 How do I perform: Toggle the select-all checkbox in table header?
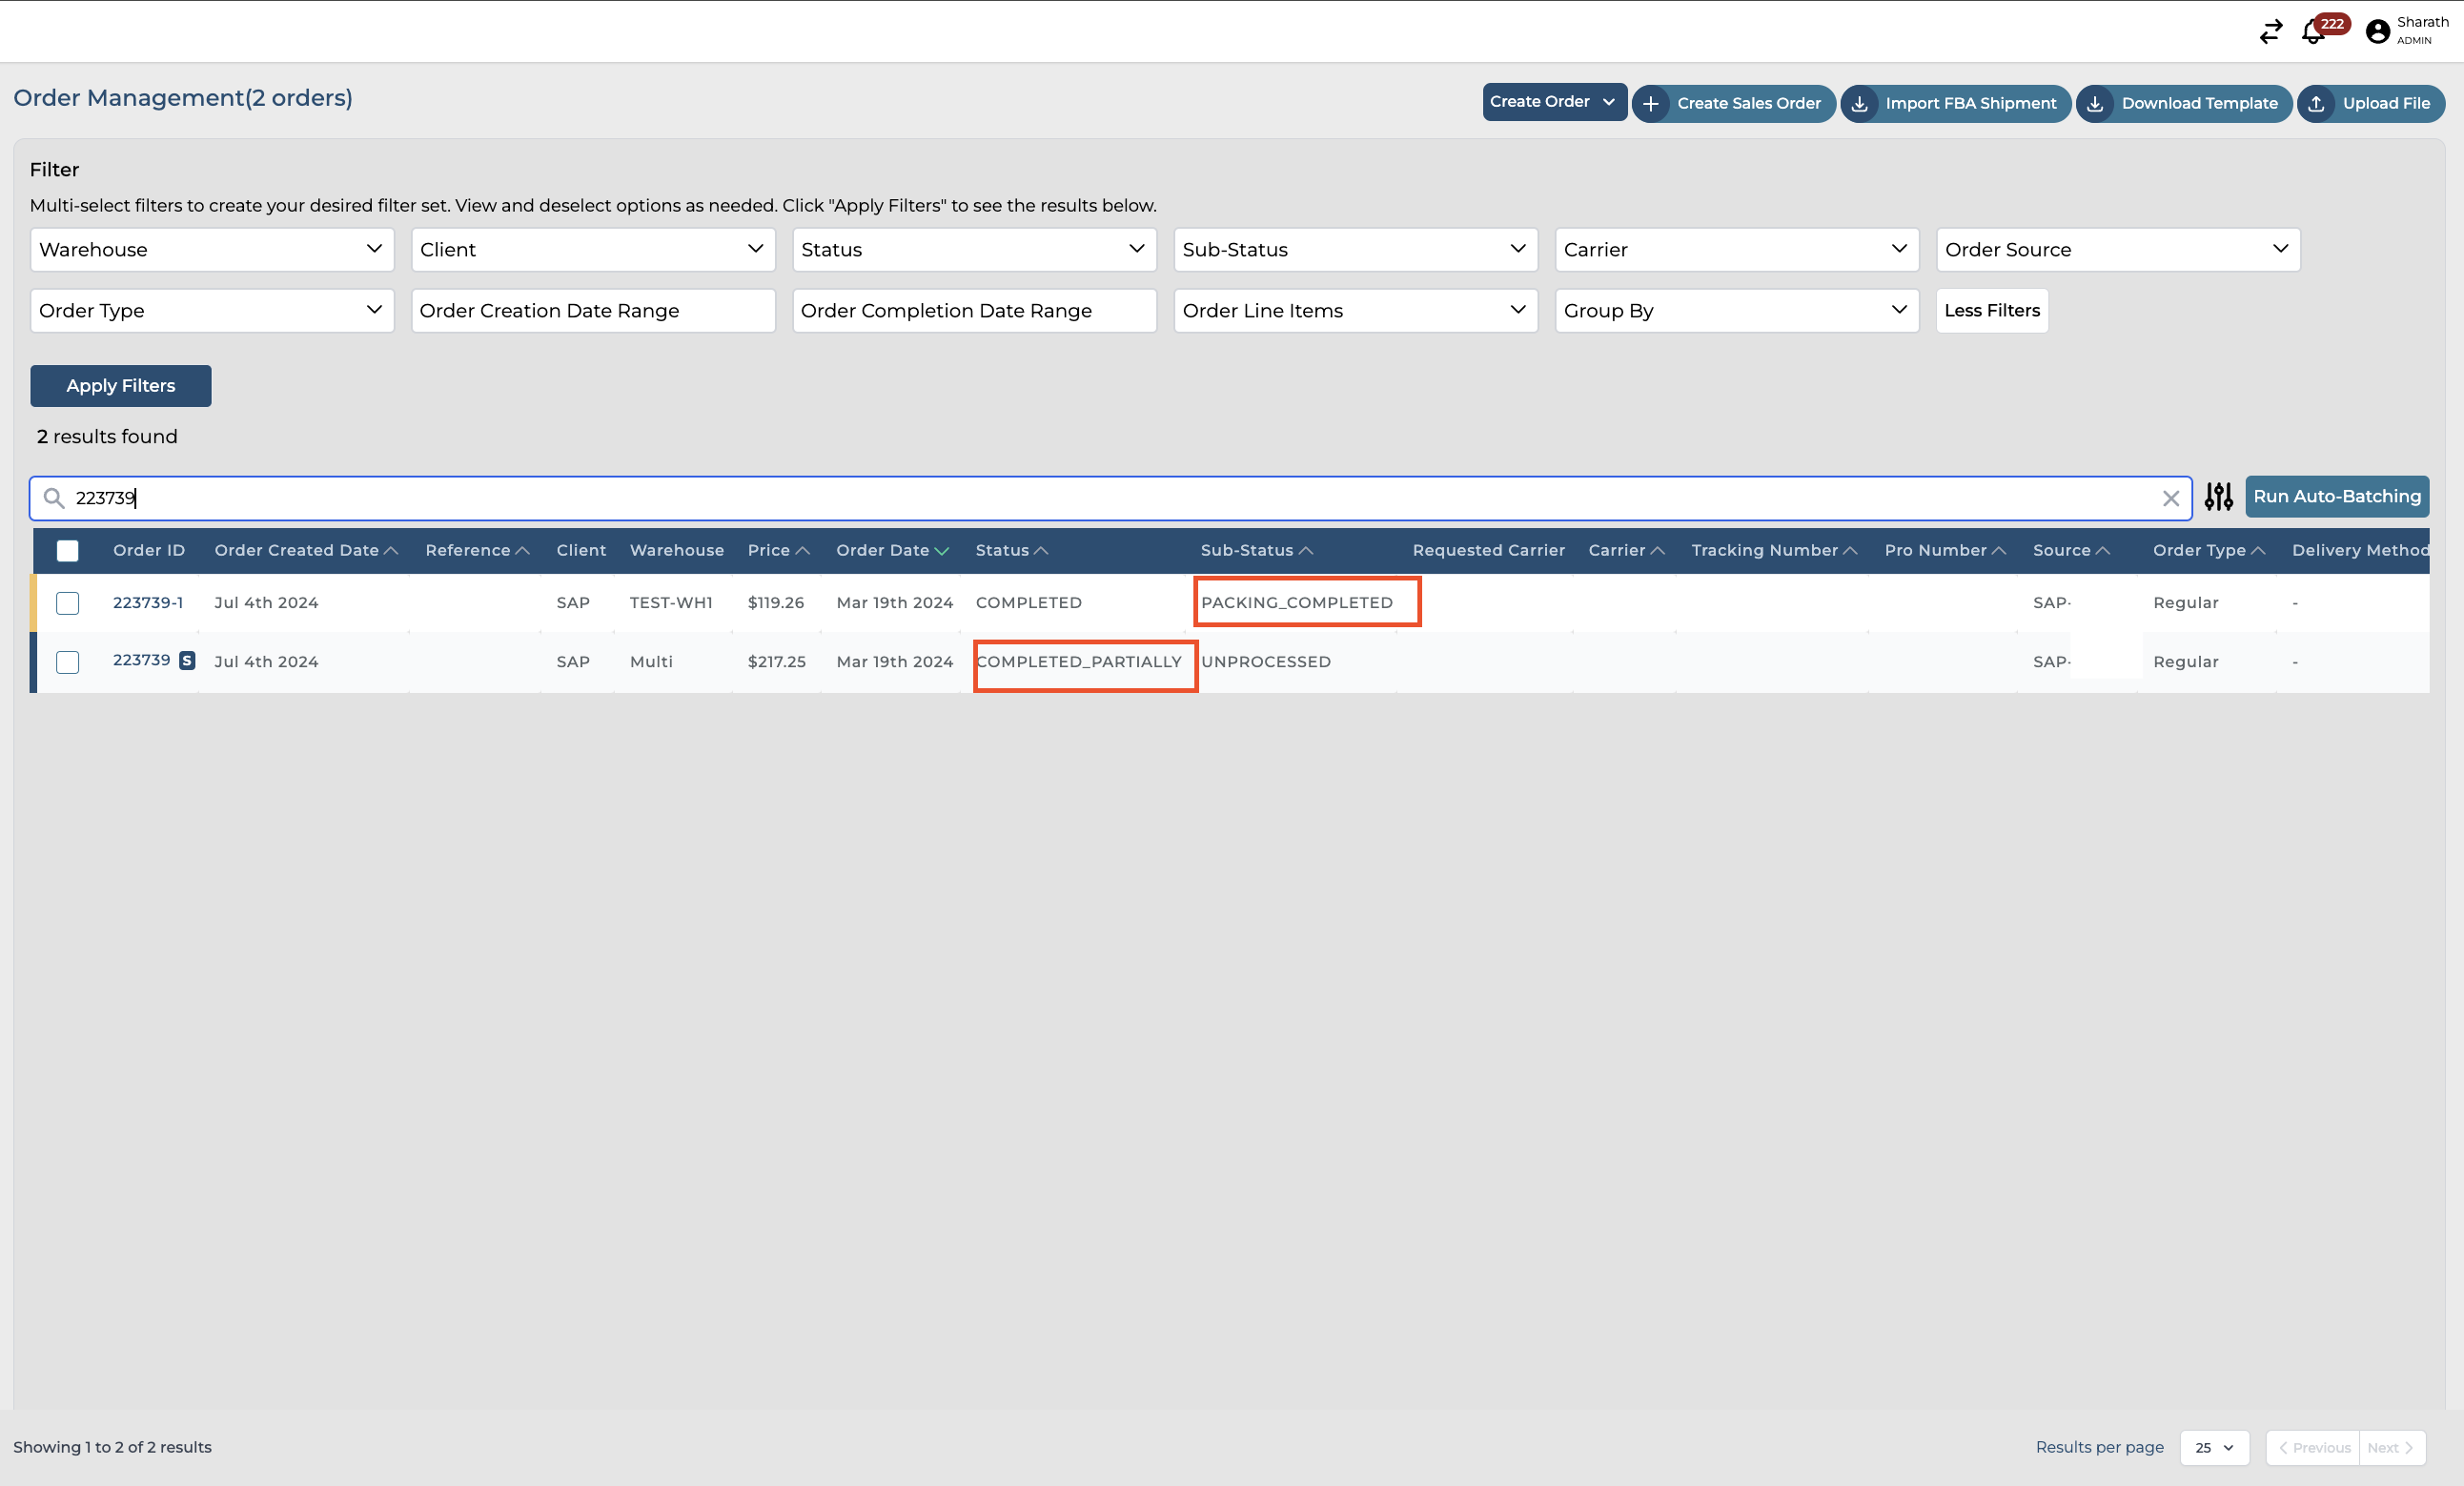pos(67,551)
